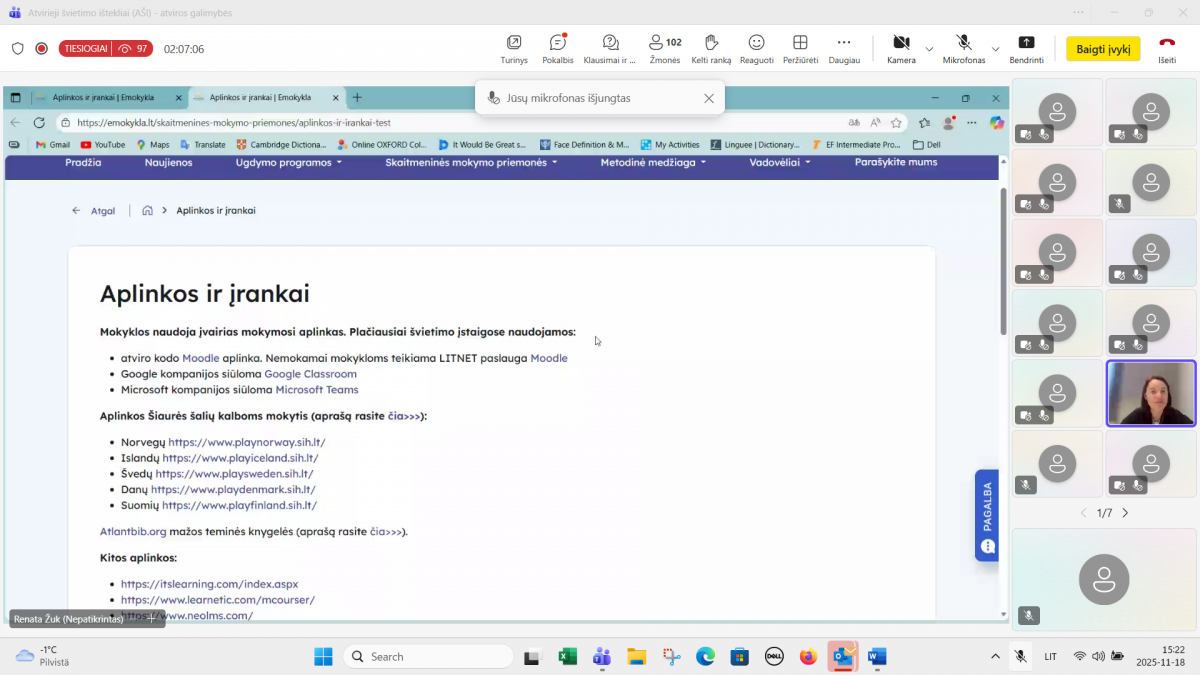Viewport: 1200px width, 675px height.
Task: Dismiss the microphone muted notification
Action: (x=709, y=98)
